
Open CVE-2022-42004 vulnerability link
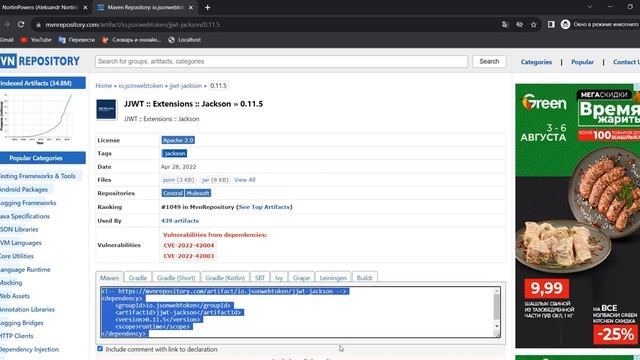point(189,245)
